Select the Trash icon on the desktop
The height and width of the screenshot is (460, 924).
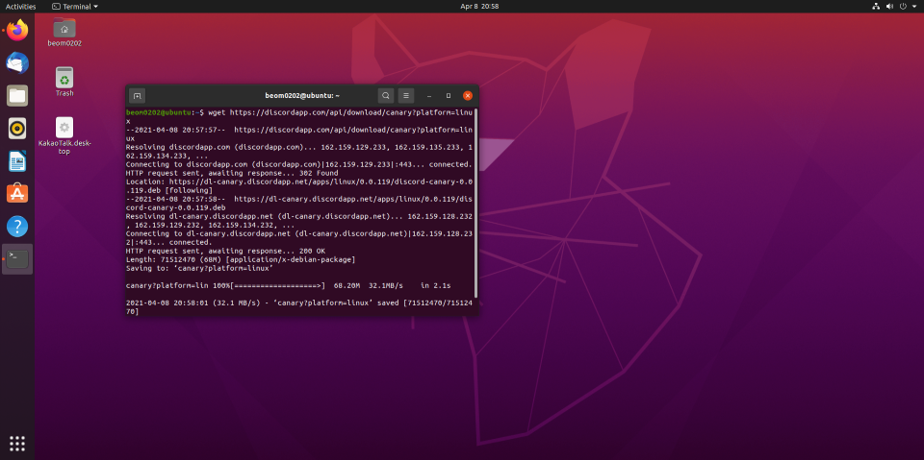(64, 79)
